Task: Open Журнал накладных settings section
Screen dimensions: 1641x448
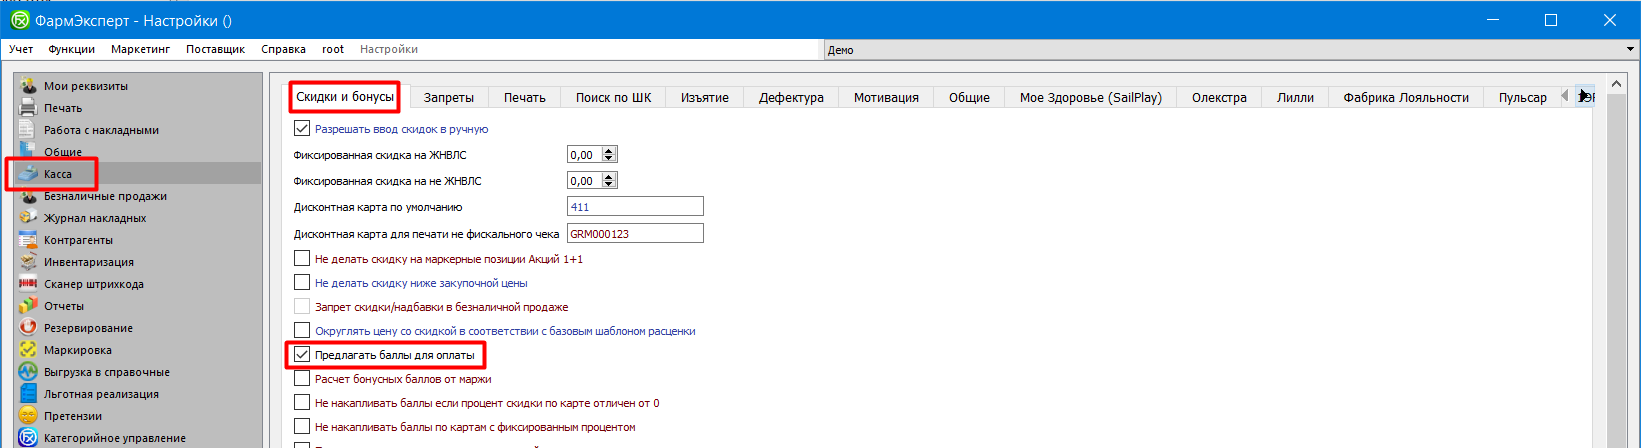Action: coord(95,218)
